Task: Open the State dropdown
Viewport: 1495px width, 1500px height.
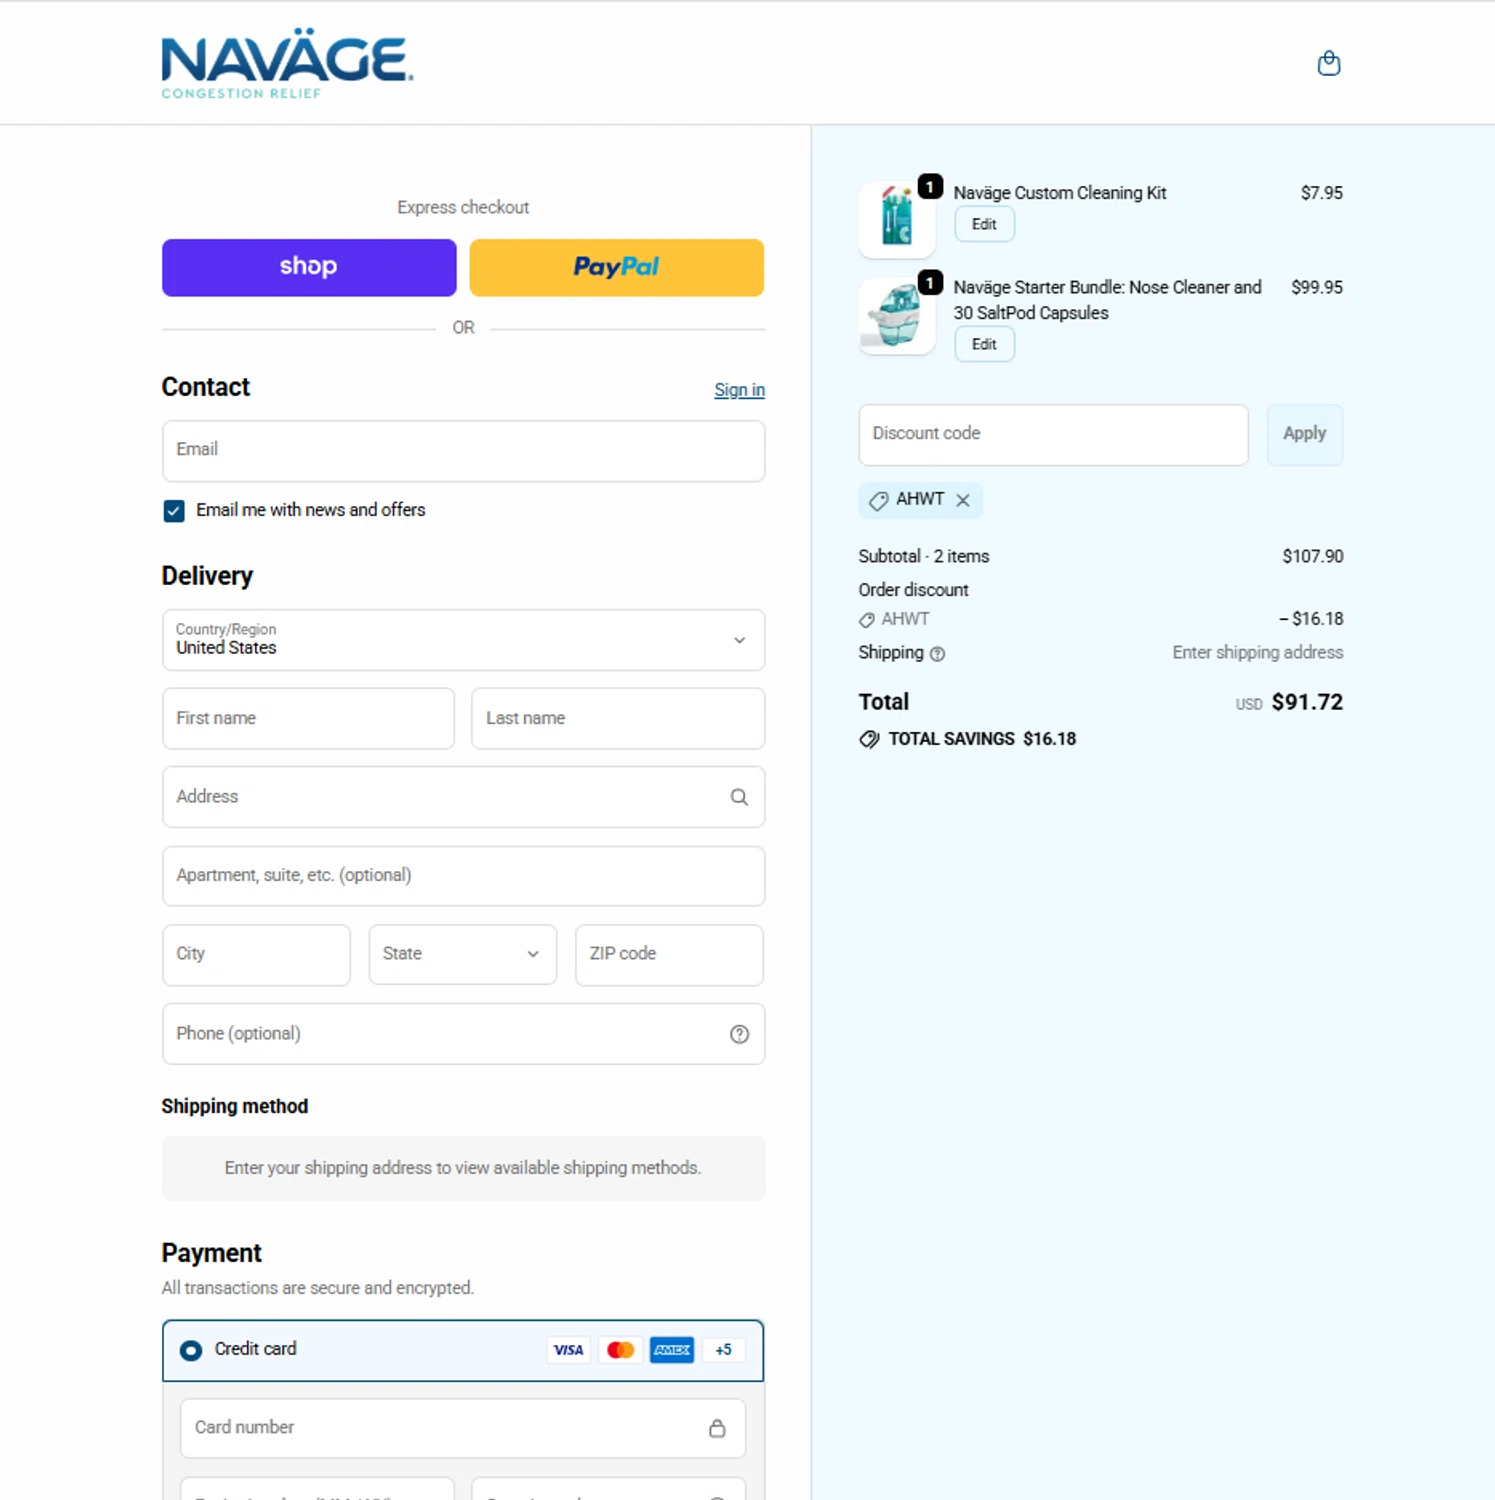Action: pyautogui.click(x=462, y=954)
